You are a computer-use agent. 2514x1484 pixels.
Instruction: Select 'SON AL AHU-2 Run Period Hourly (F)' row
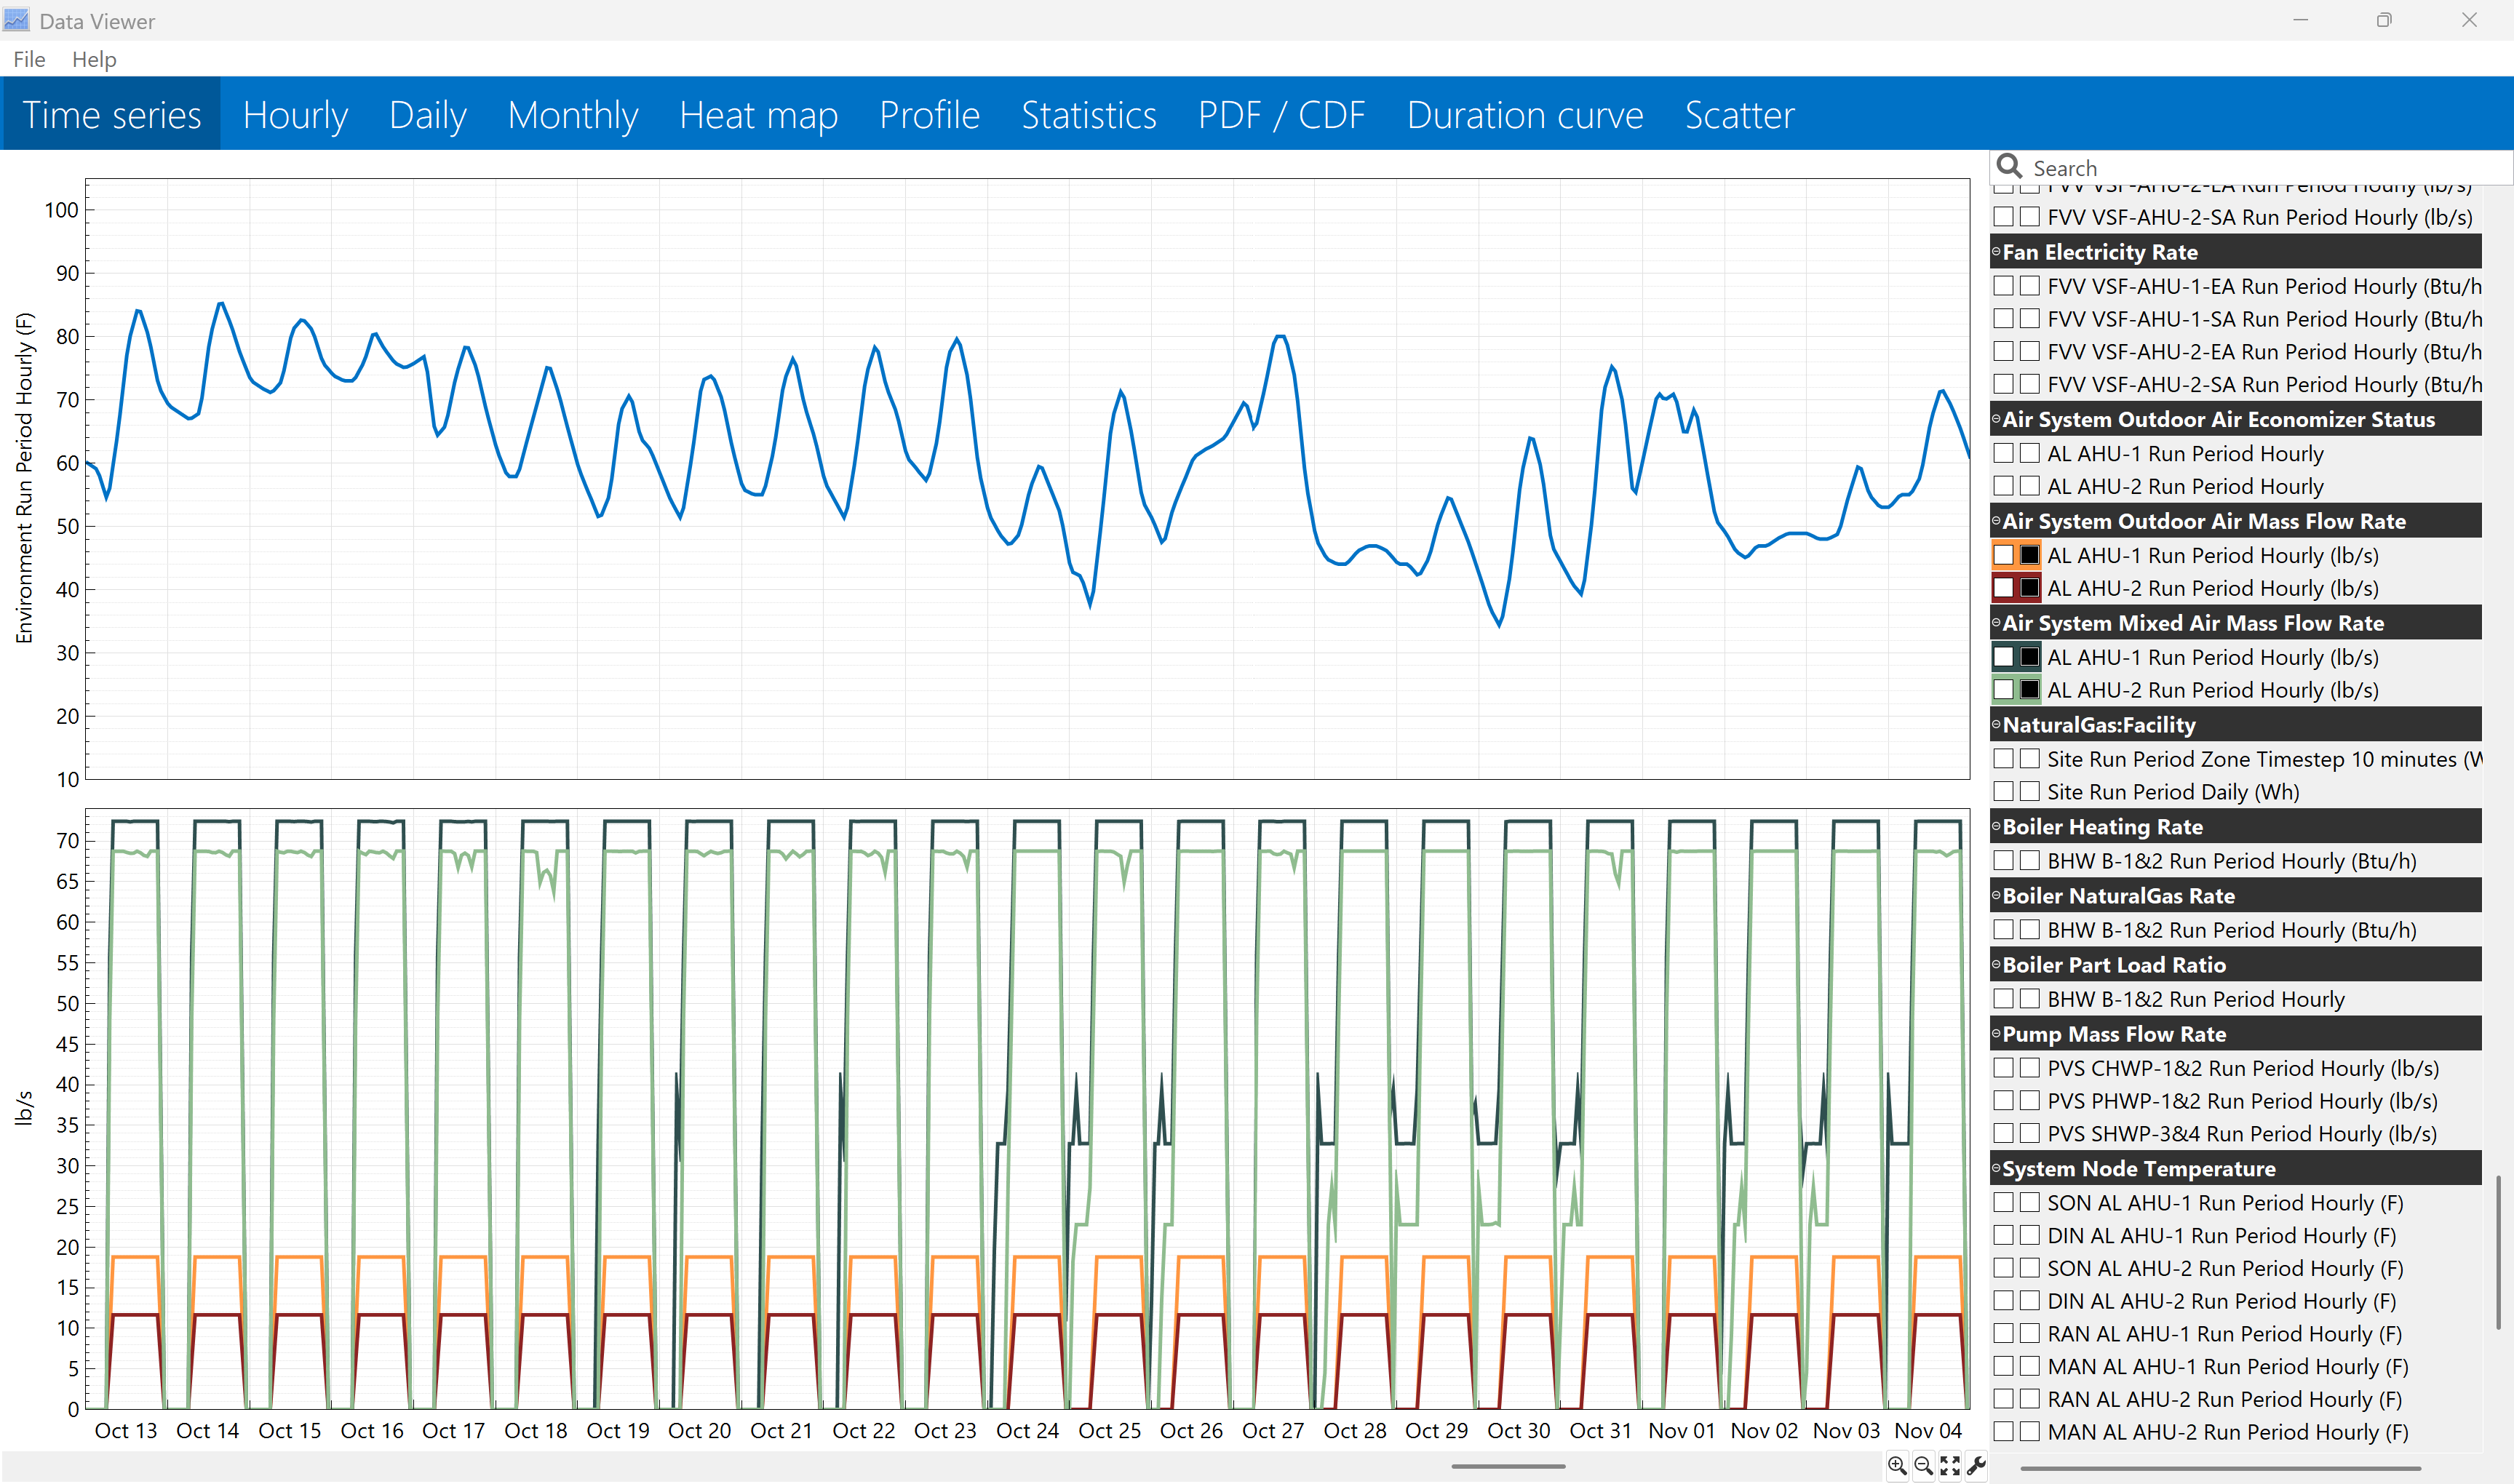point(2236,1269)
